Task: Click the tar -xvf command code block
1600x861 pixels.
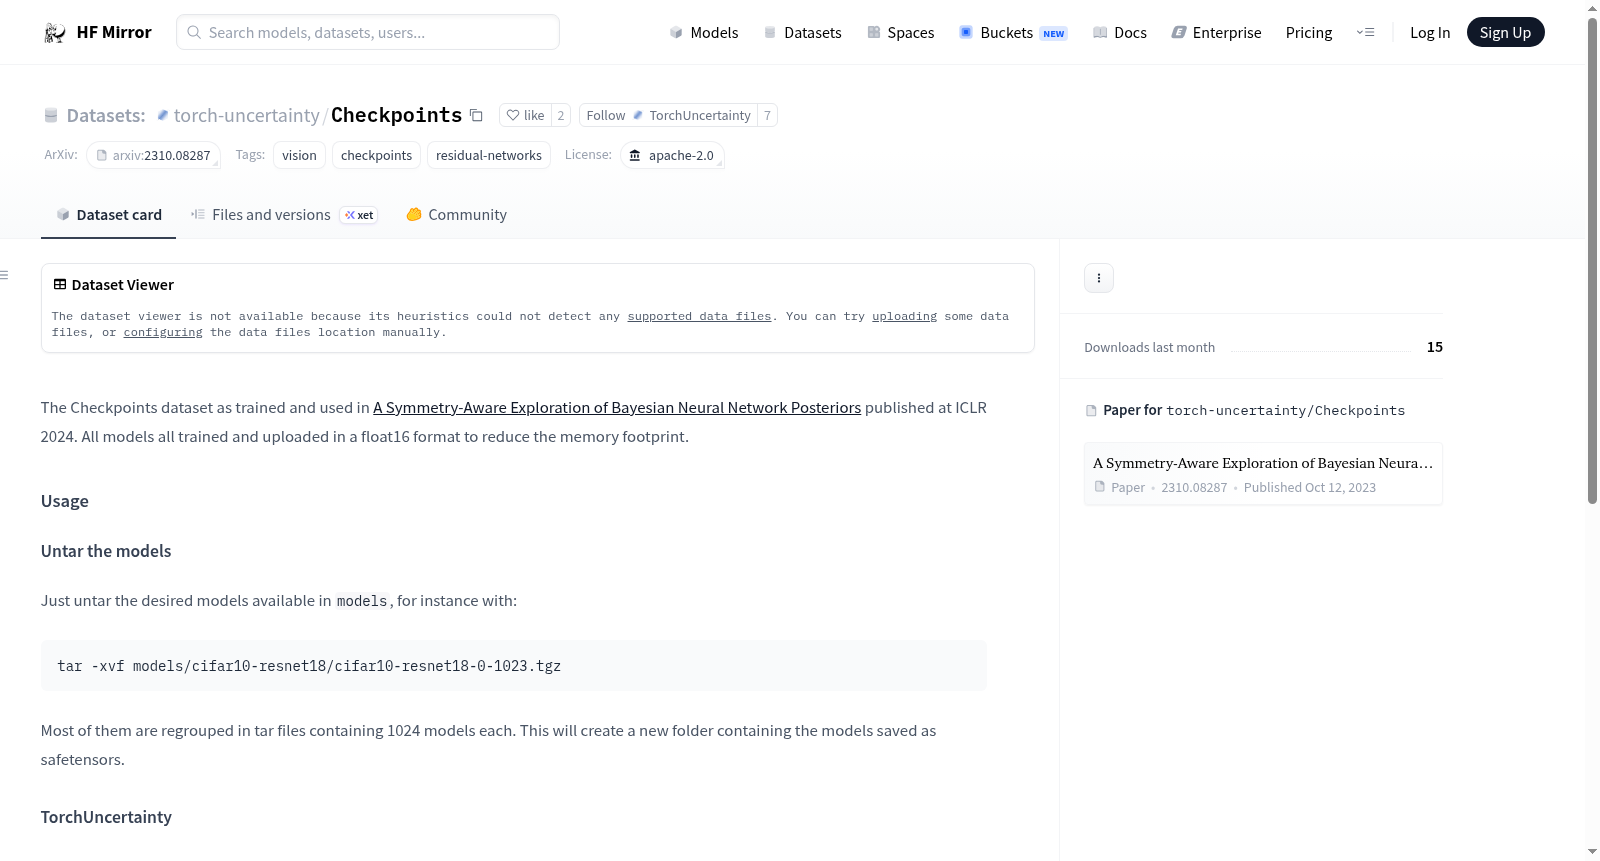Action: pyautogui.click(x=514, y=666)
